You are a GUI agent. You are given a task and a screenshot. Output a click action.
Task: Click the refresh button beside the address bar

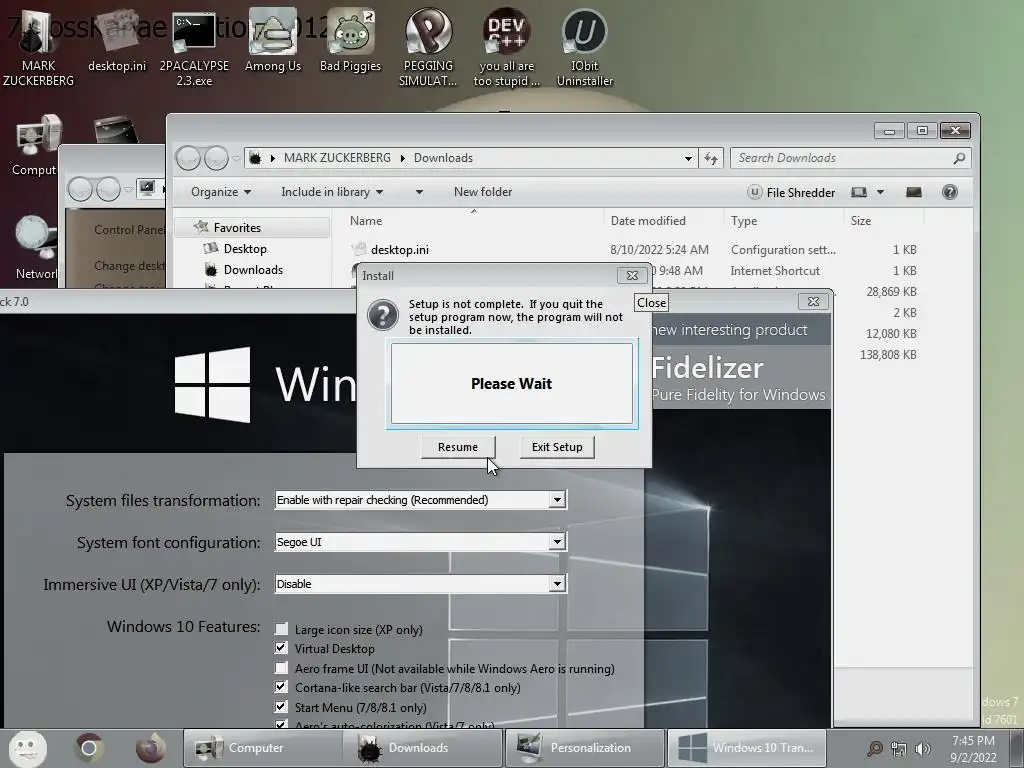coord(711,158)
